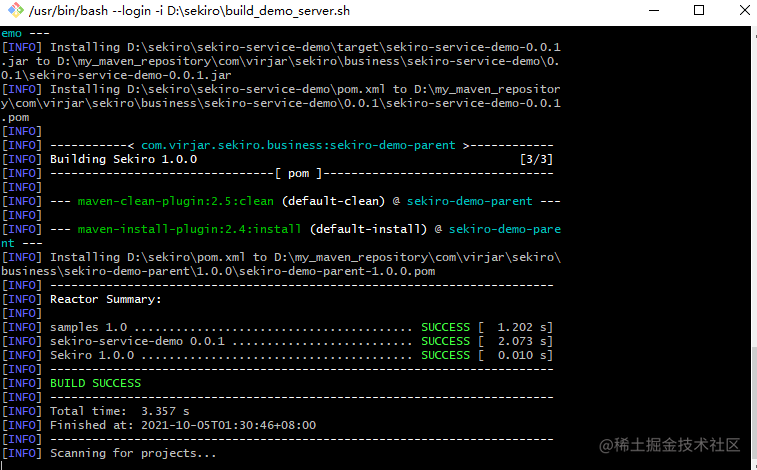Click the Git Bash icon in title bar

pyautogui.click(x=16, y=11)
